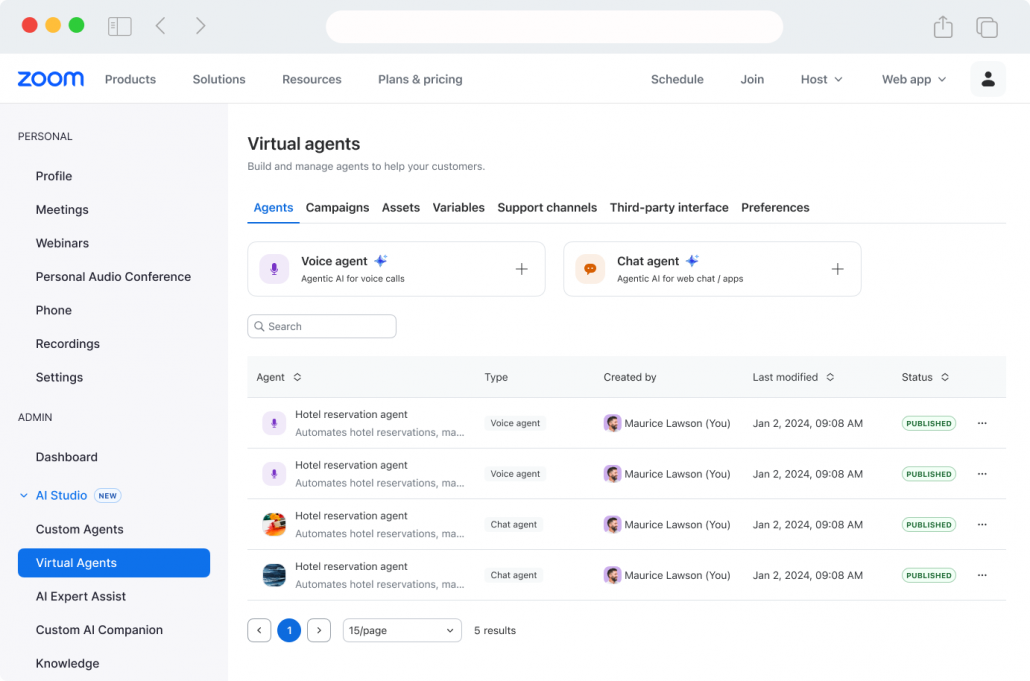Switch to the Campaigns tab
This screenshot has height=681, width=1030.
point(338,208)
